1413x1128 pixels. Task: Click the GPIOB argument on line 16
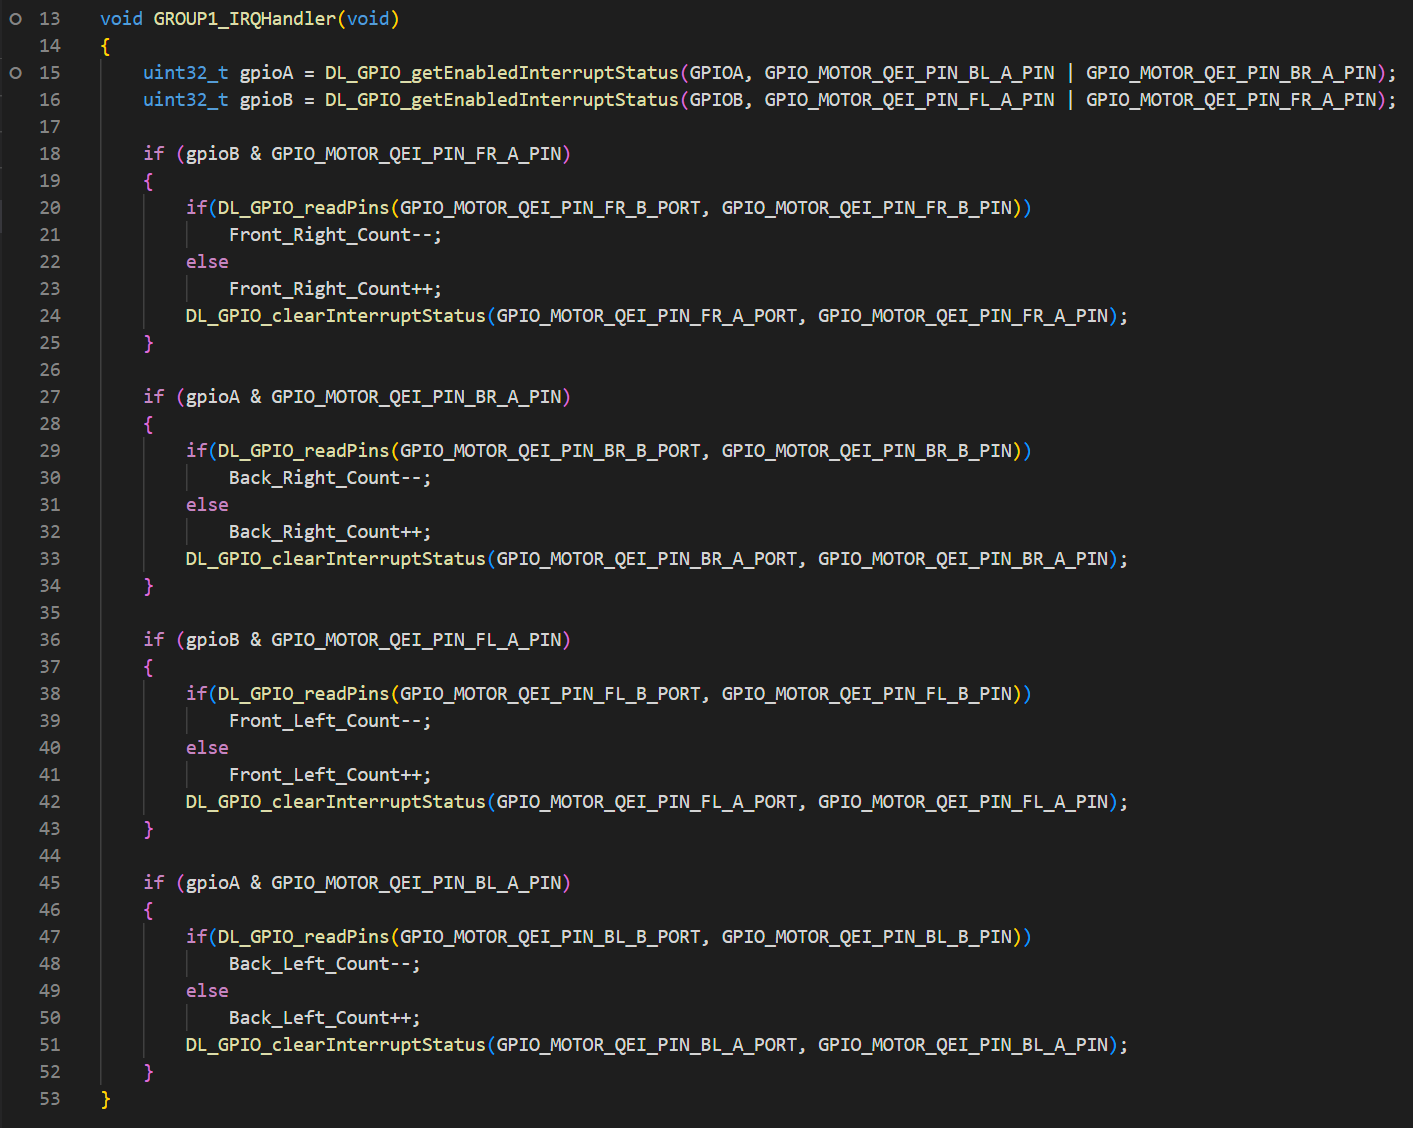pos(716,100)
